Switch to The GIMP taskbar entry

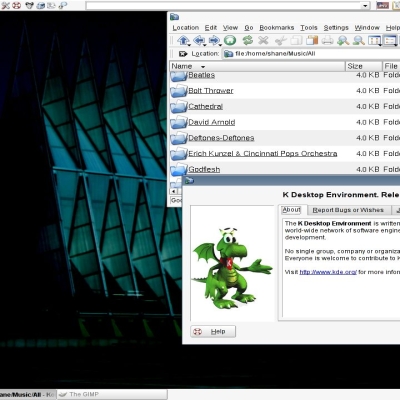point(112,394)
